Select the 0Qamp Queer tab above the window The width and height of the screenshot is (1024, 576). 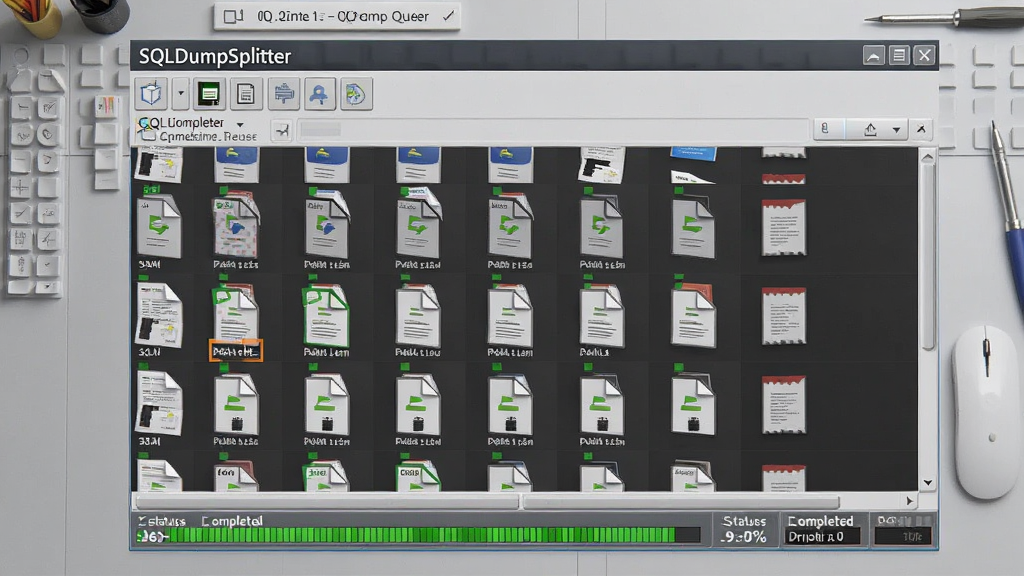[337, 16]
